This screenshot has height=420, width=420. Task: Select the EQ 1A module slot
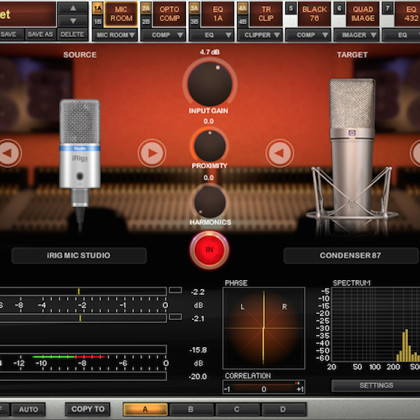(218, 14)
